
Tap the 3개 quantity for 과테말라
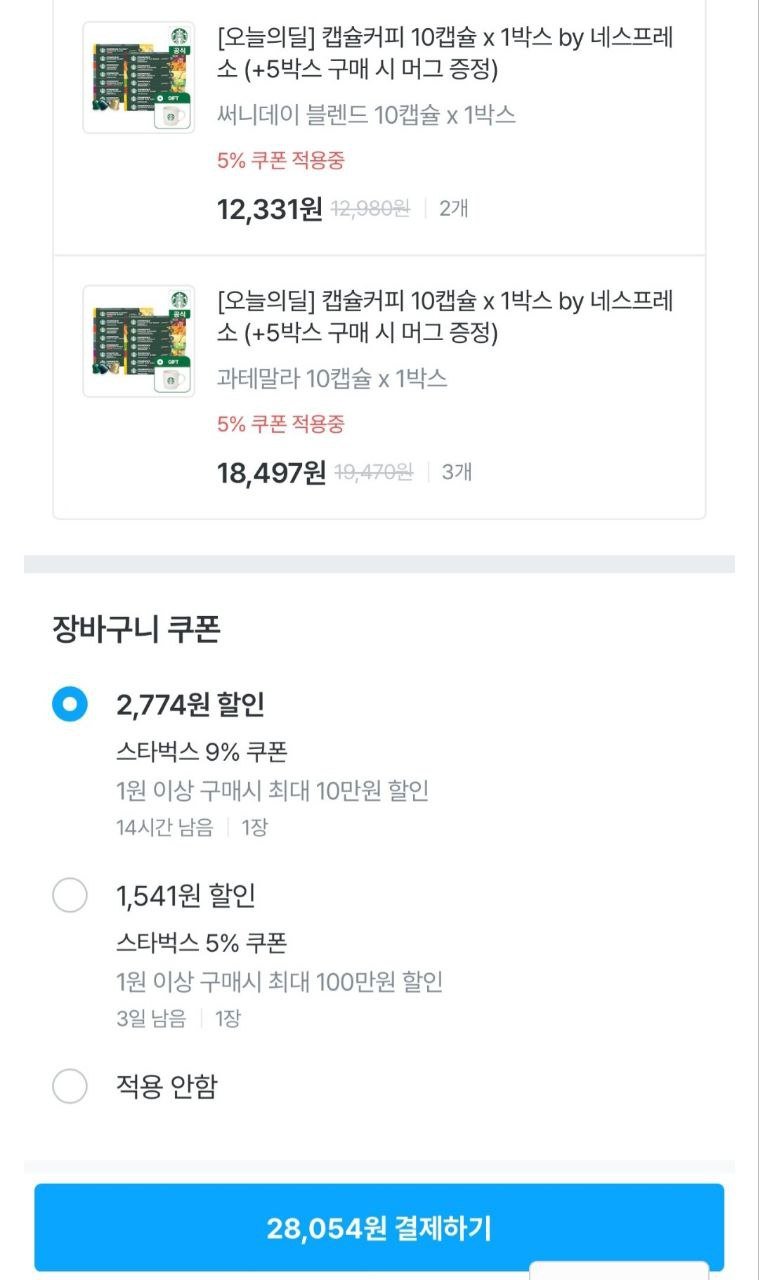coord(456,472)
